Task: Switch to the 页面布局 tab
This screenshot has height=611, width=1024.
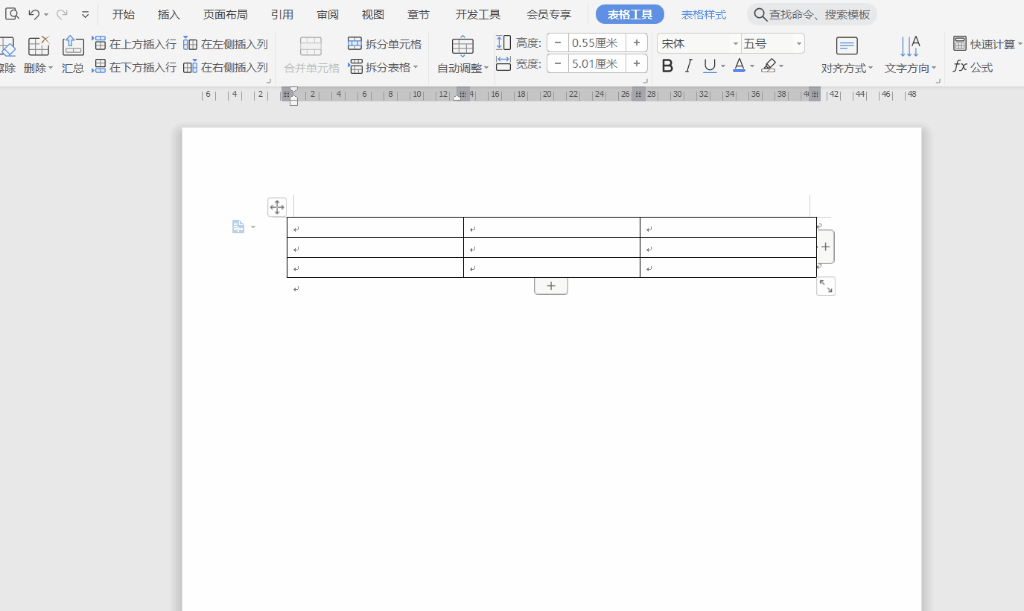Action: click(225, 14)
